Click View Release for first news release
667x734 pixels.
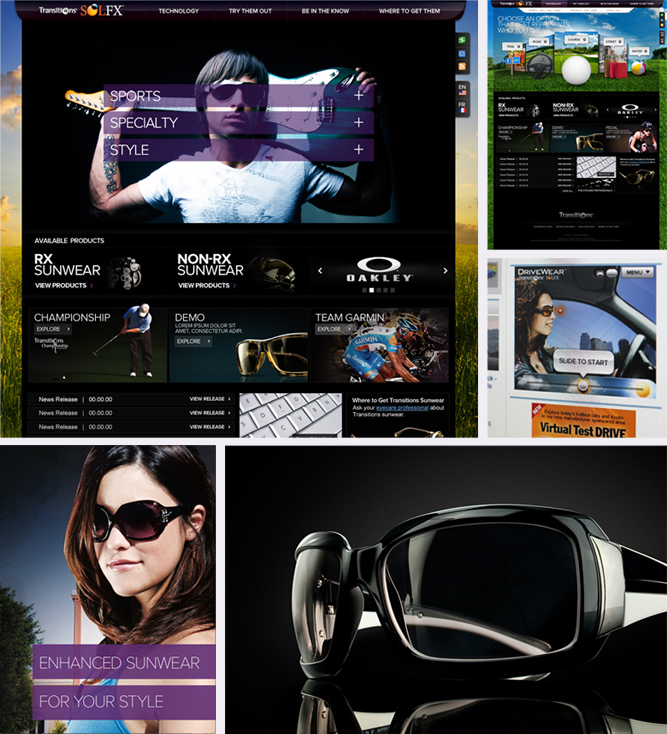210,399
